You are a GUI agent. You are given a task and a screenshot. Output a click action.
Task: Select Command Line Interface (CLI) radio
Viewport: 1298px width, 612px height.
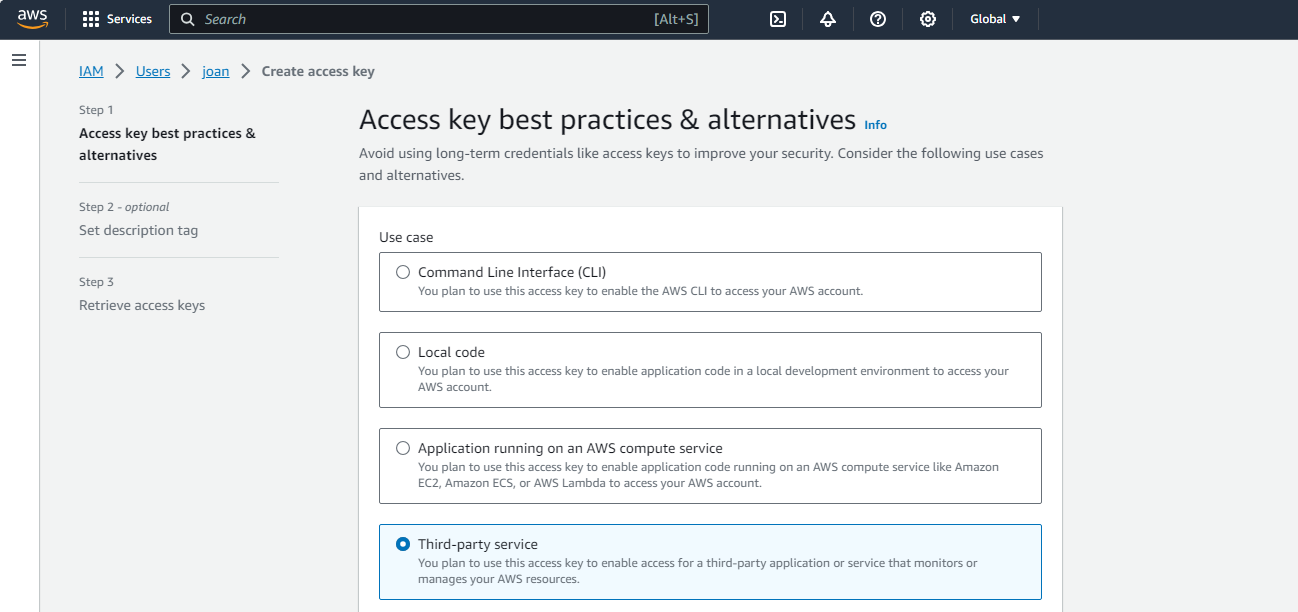(x=403, y=272)
